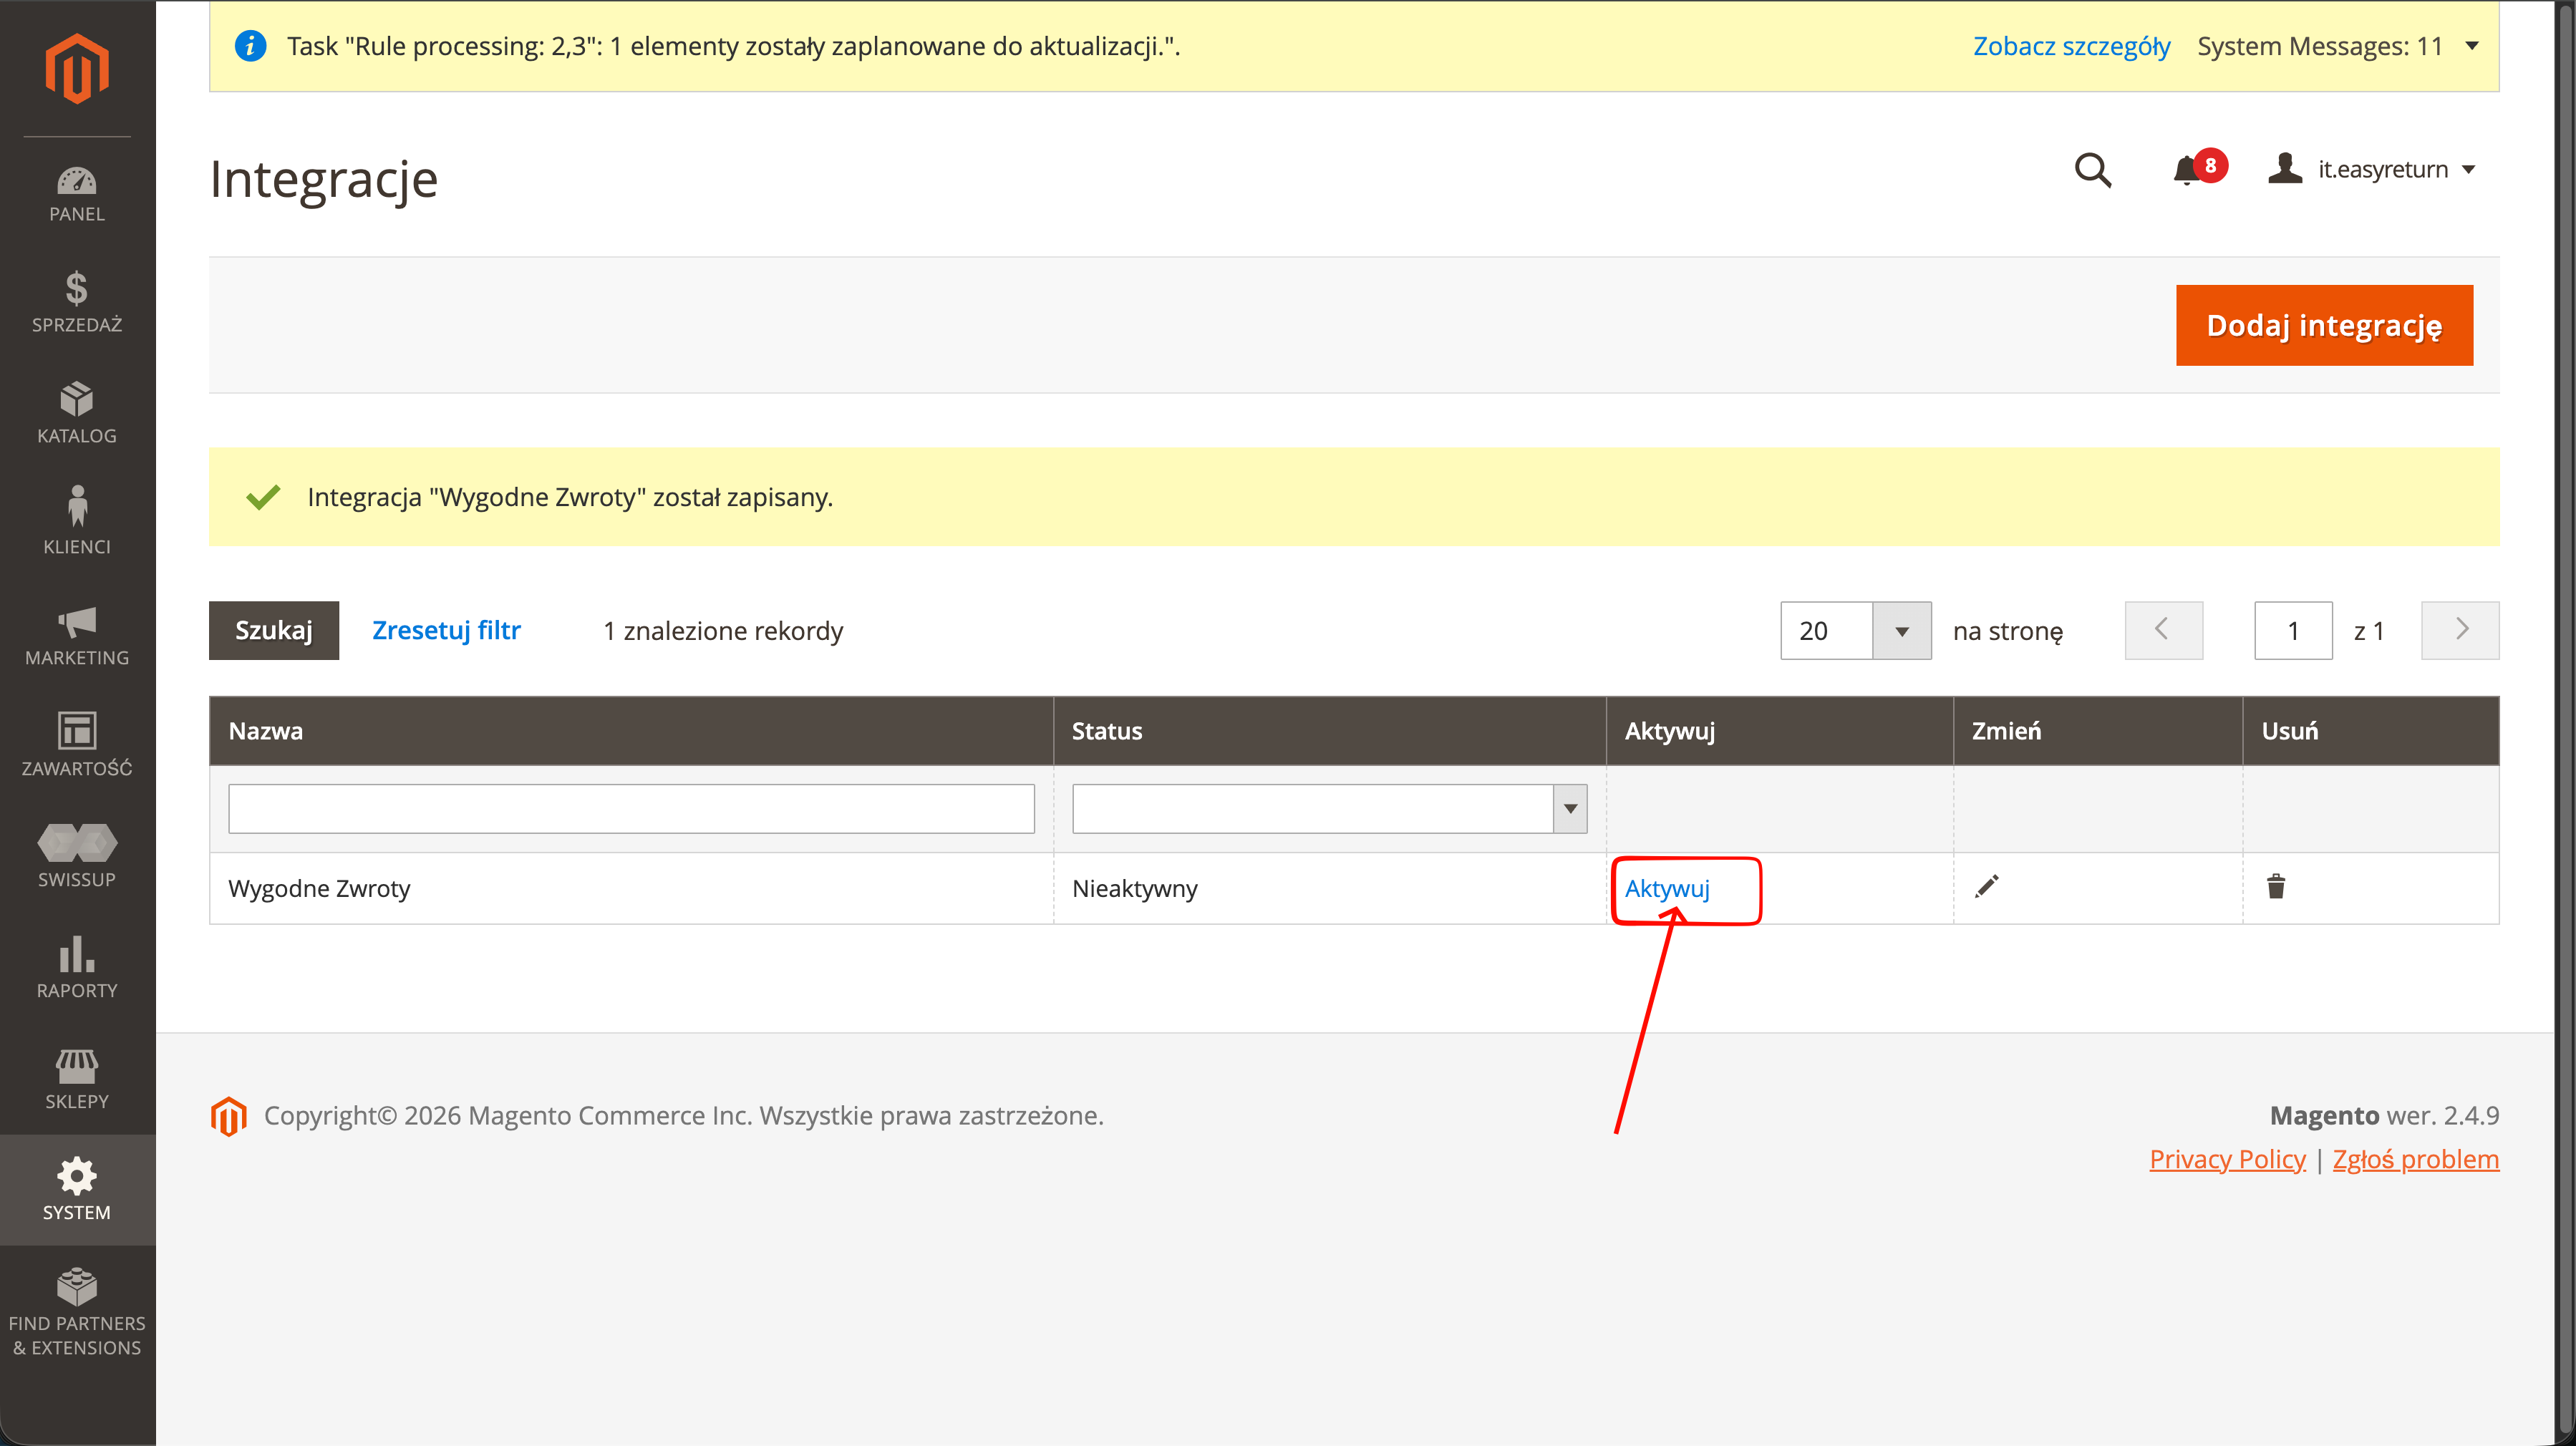Open the Privacy Policy link
The image size is (2576, 1446).
[x=2227, y=1158]
